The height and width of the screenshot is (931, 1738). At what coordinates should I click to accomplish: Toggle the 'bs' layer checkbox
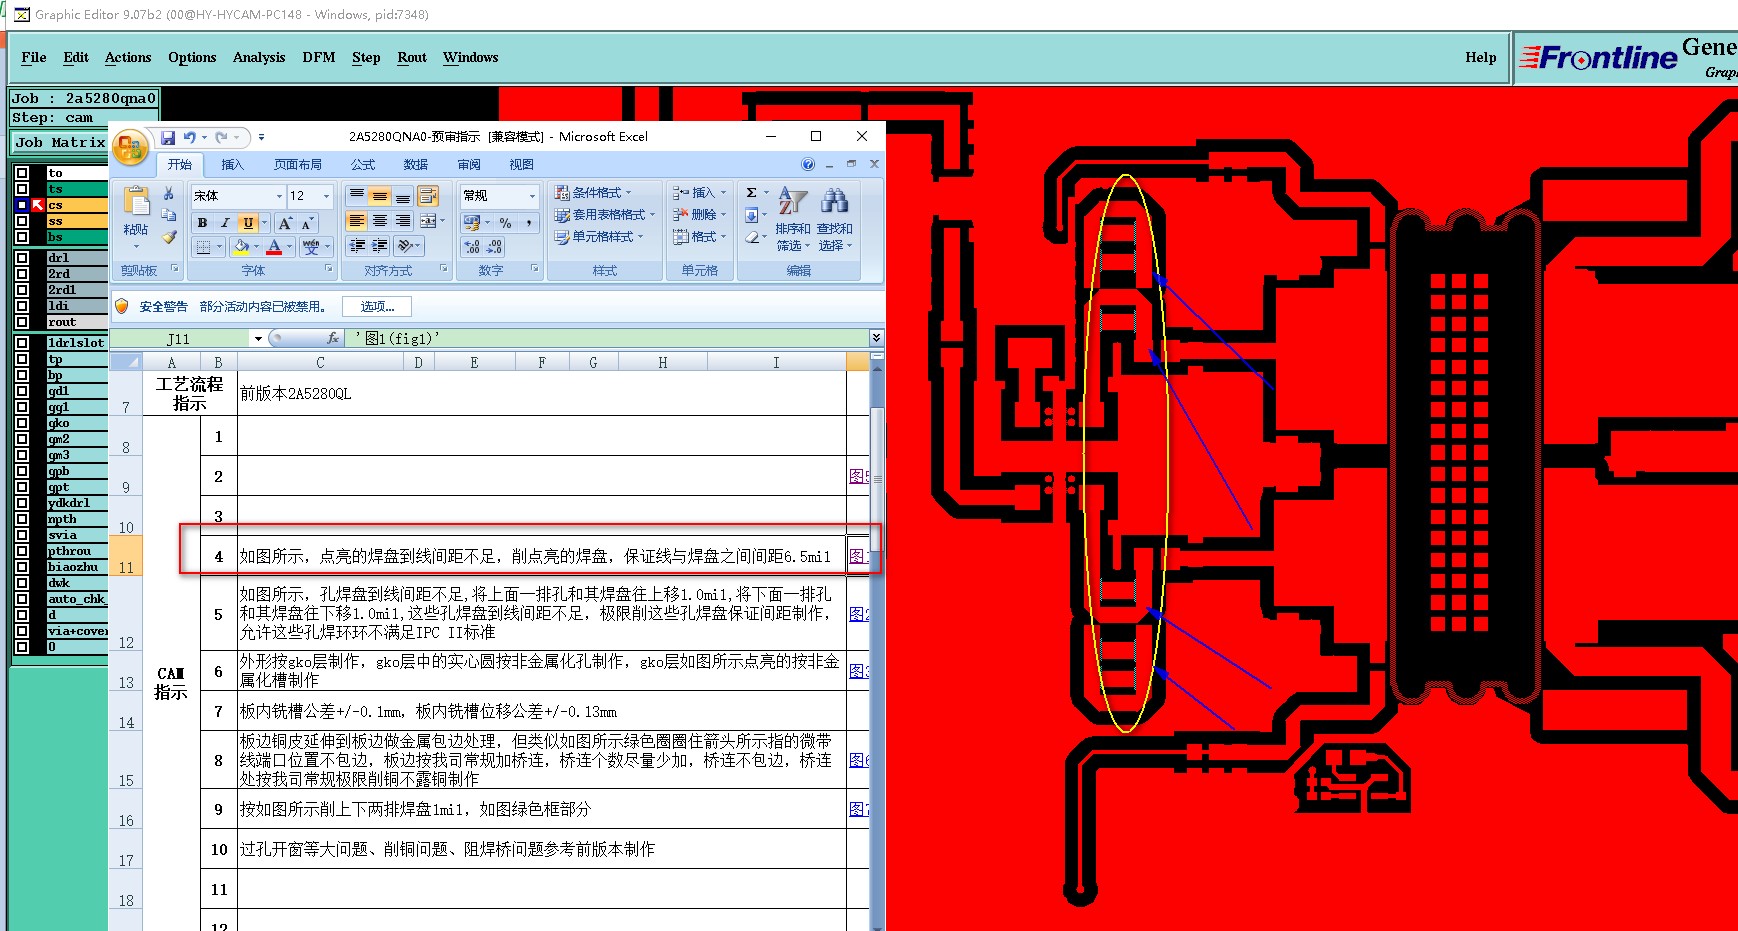pos(21,237)
